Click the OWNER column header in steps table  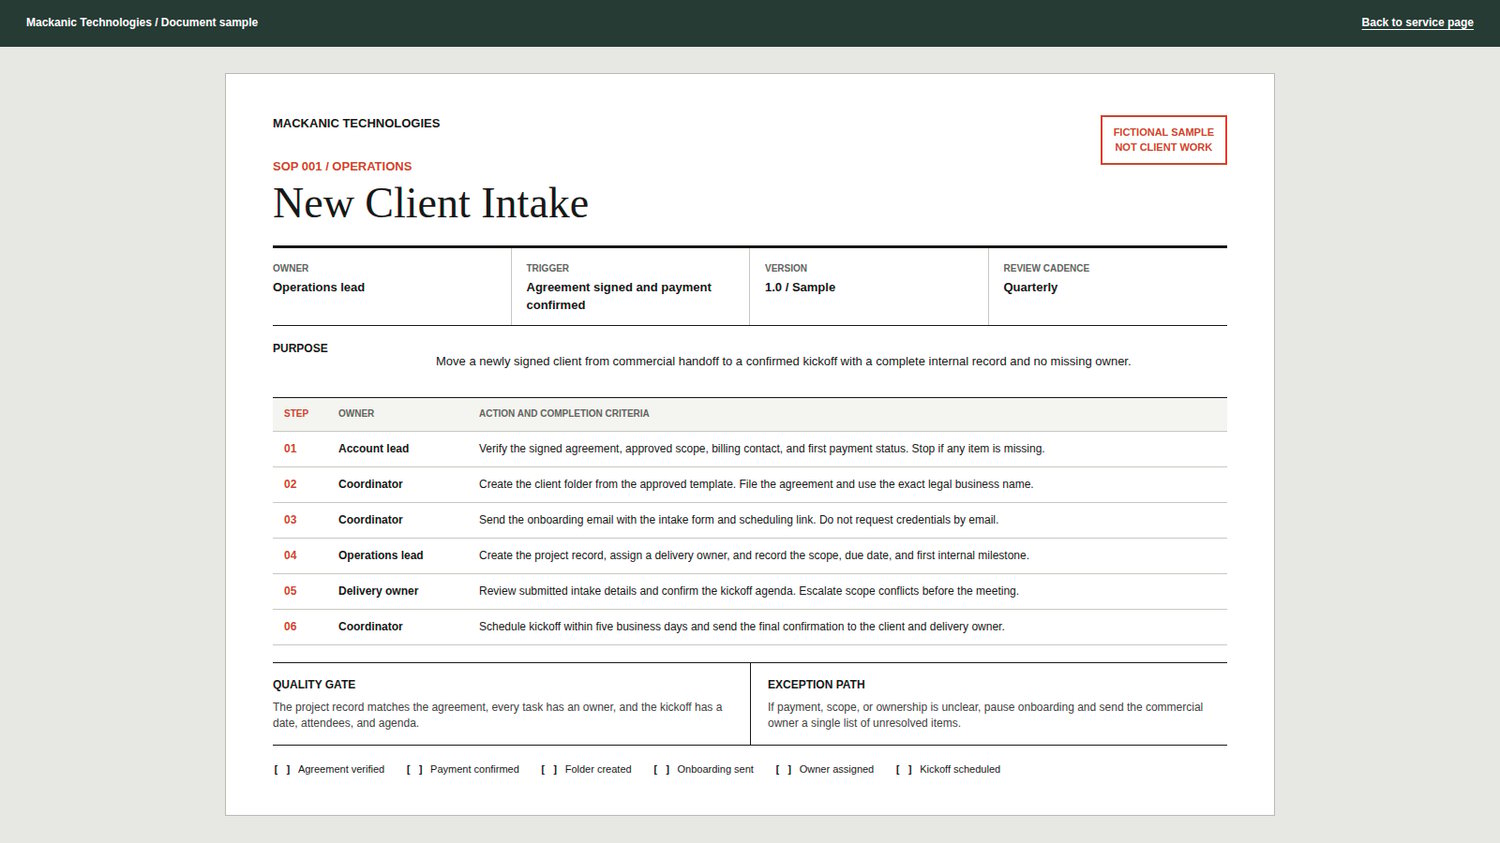click(356, 413)
